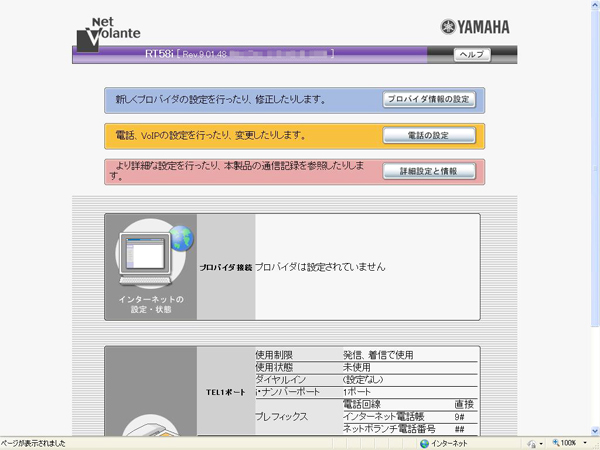Click the value 未使用
600x450 pixels.
pos(357,367)
